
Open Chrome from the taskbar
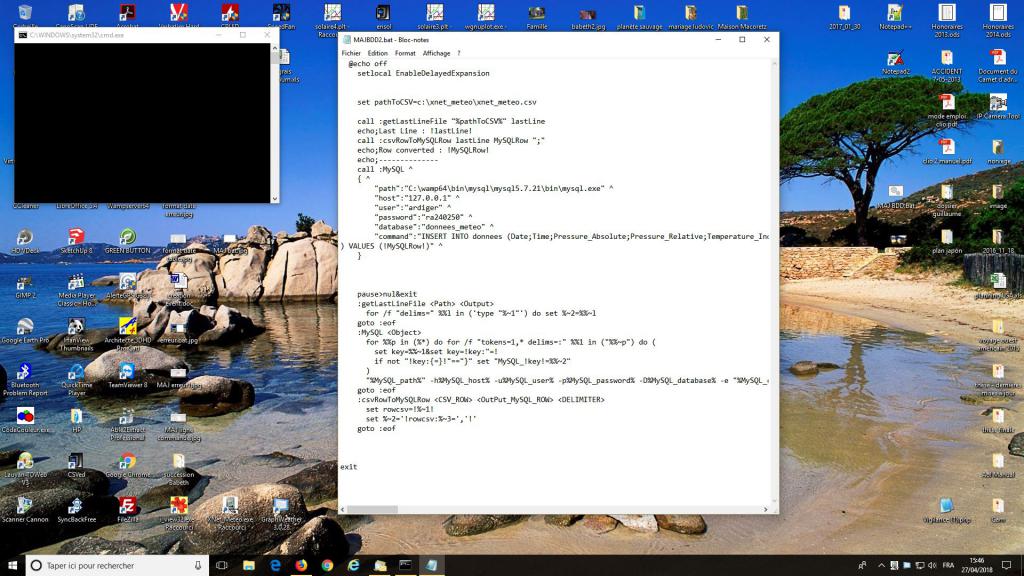point(327,565)
